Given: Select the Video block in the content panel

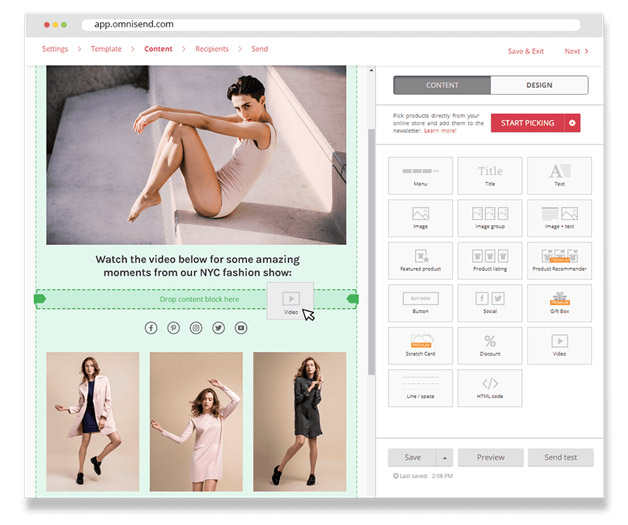Looking at the screenshot, I should pyautogui.click(x=559, y=346).
